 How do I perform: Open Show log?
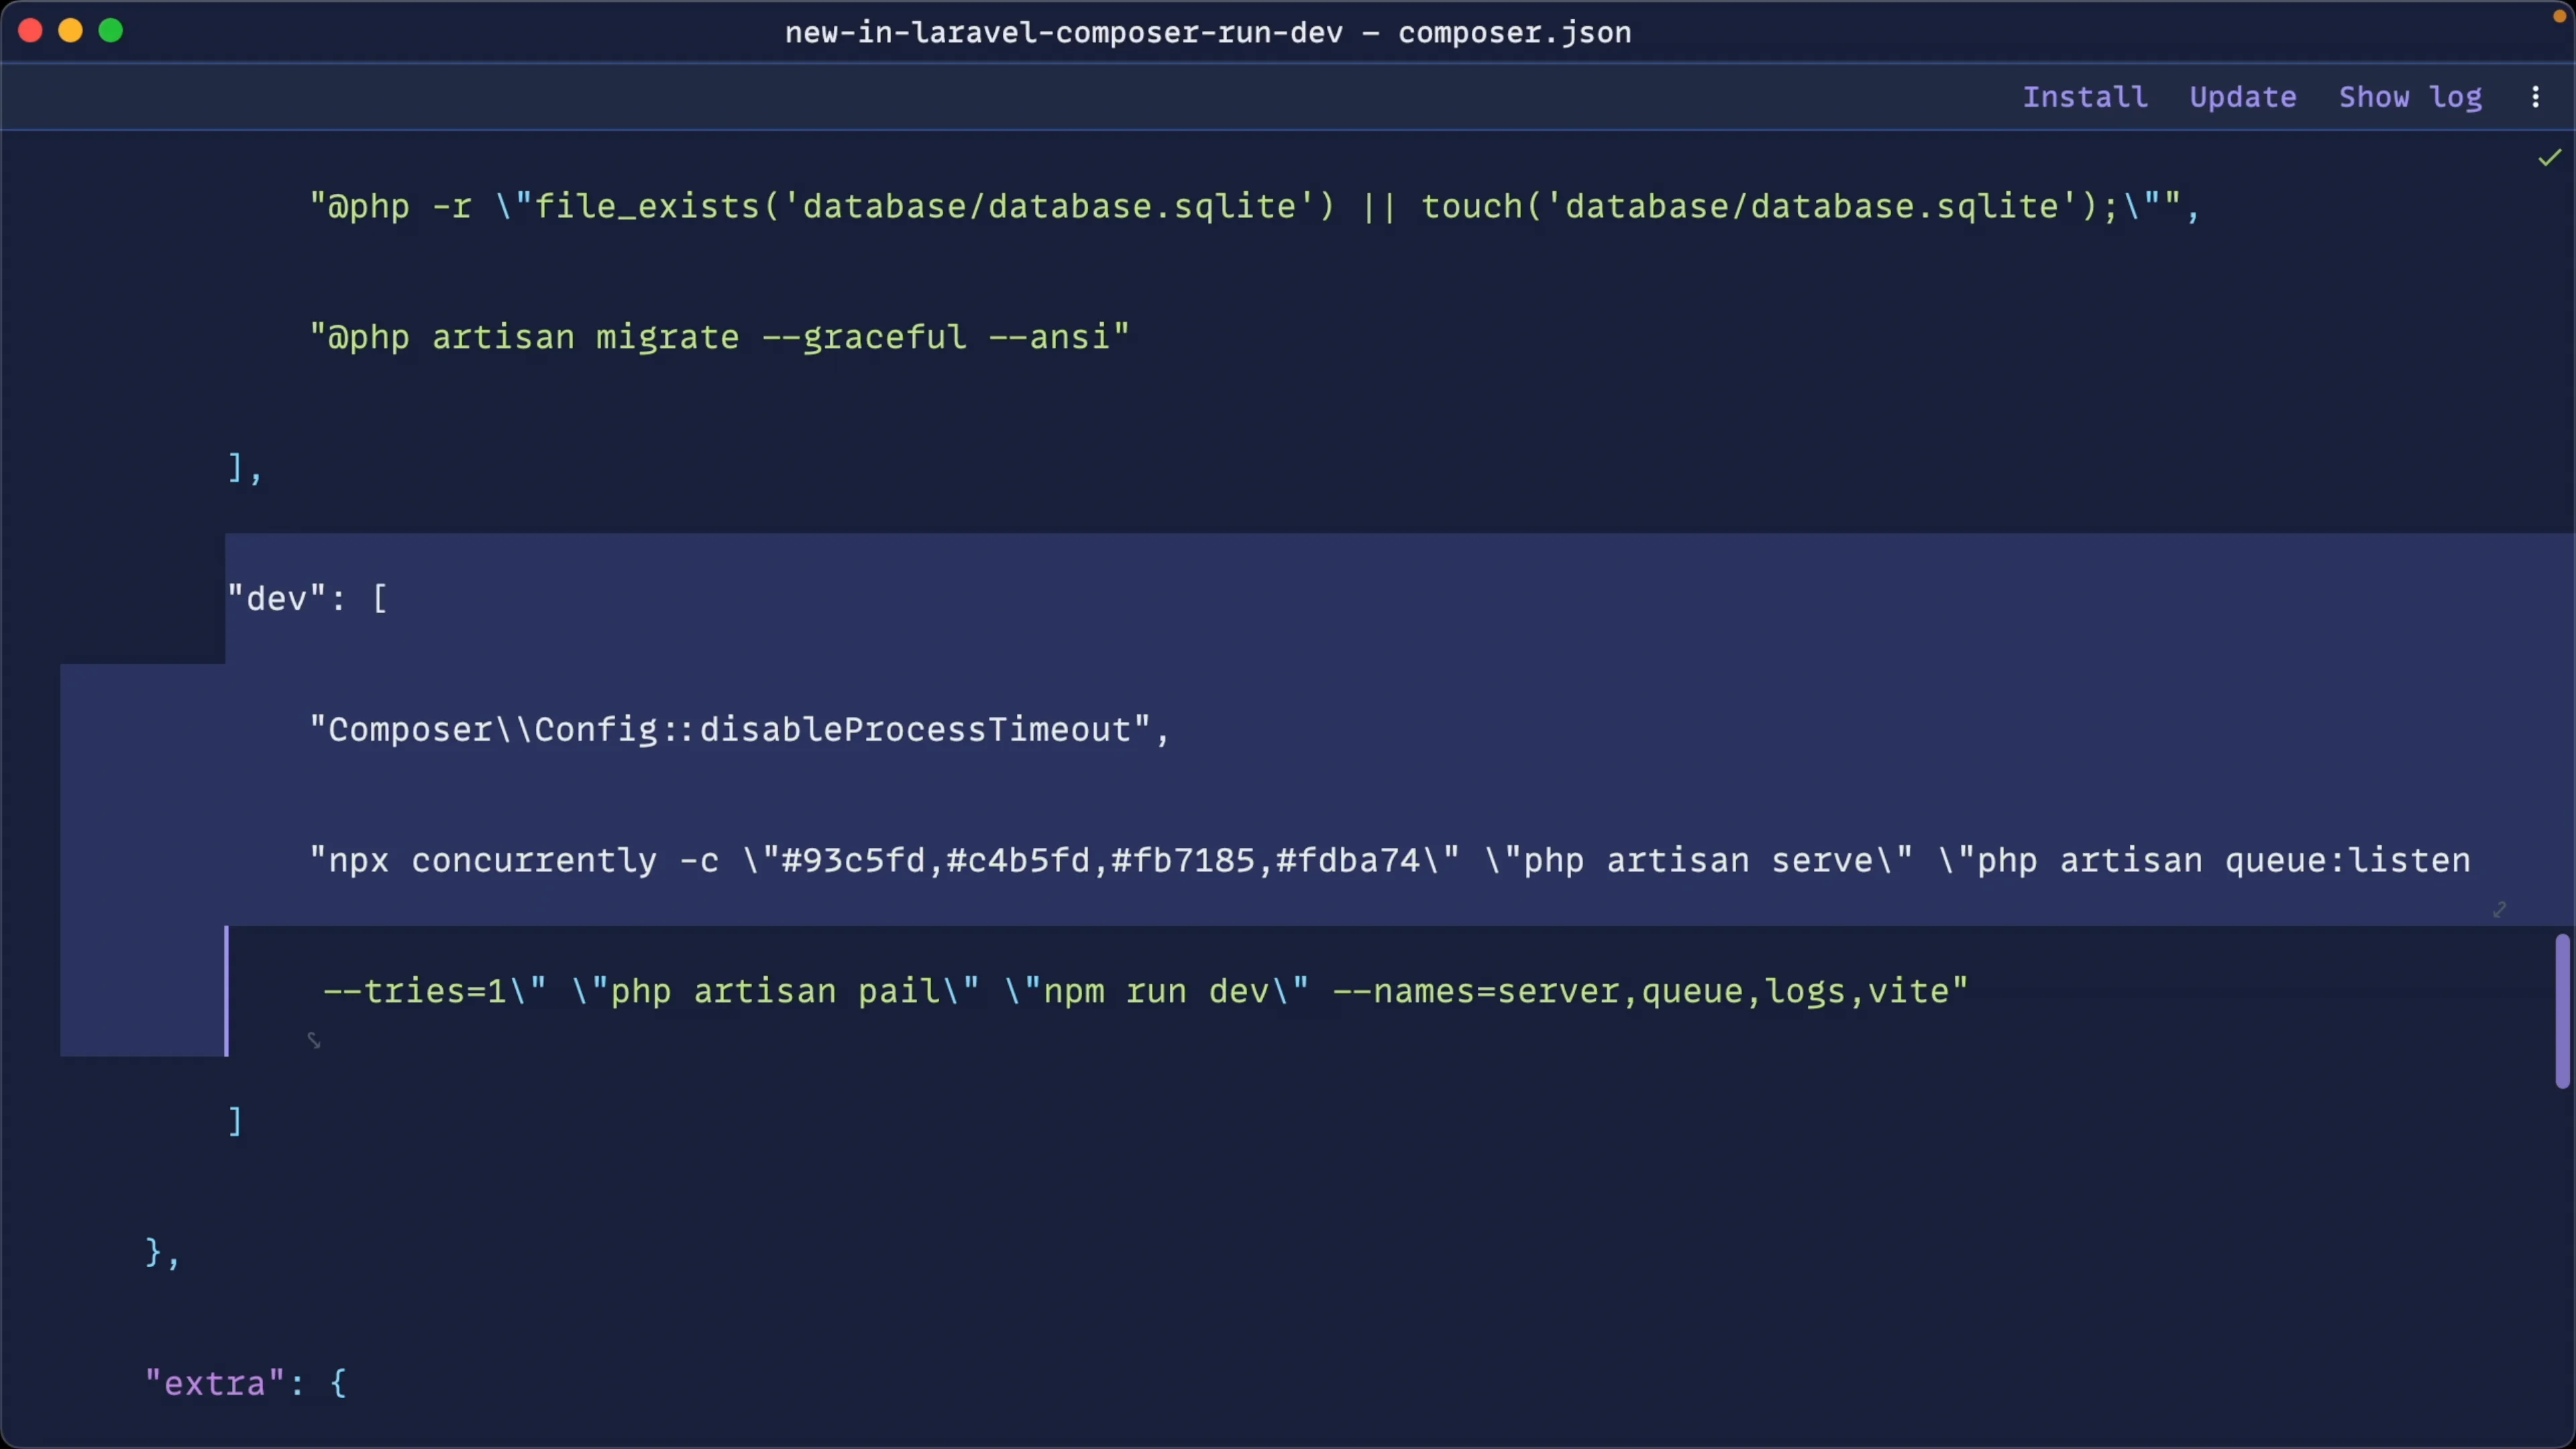(2410, 97)
